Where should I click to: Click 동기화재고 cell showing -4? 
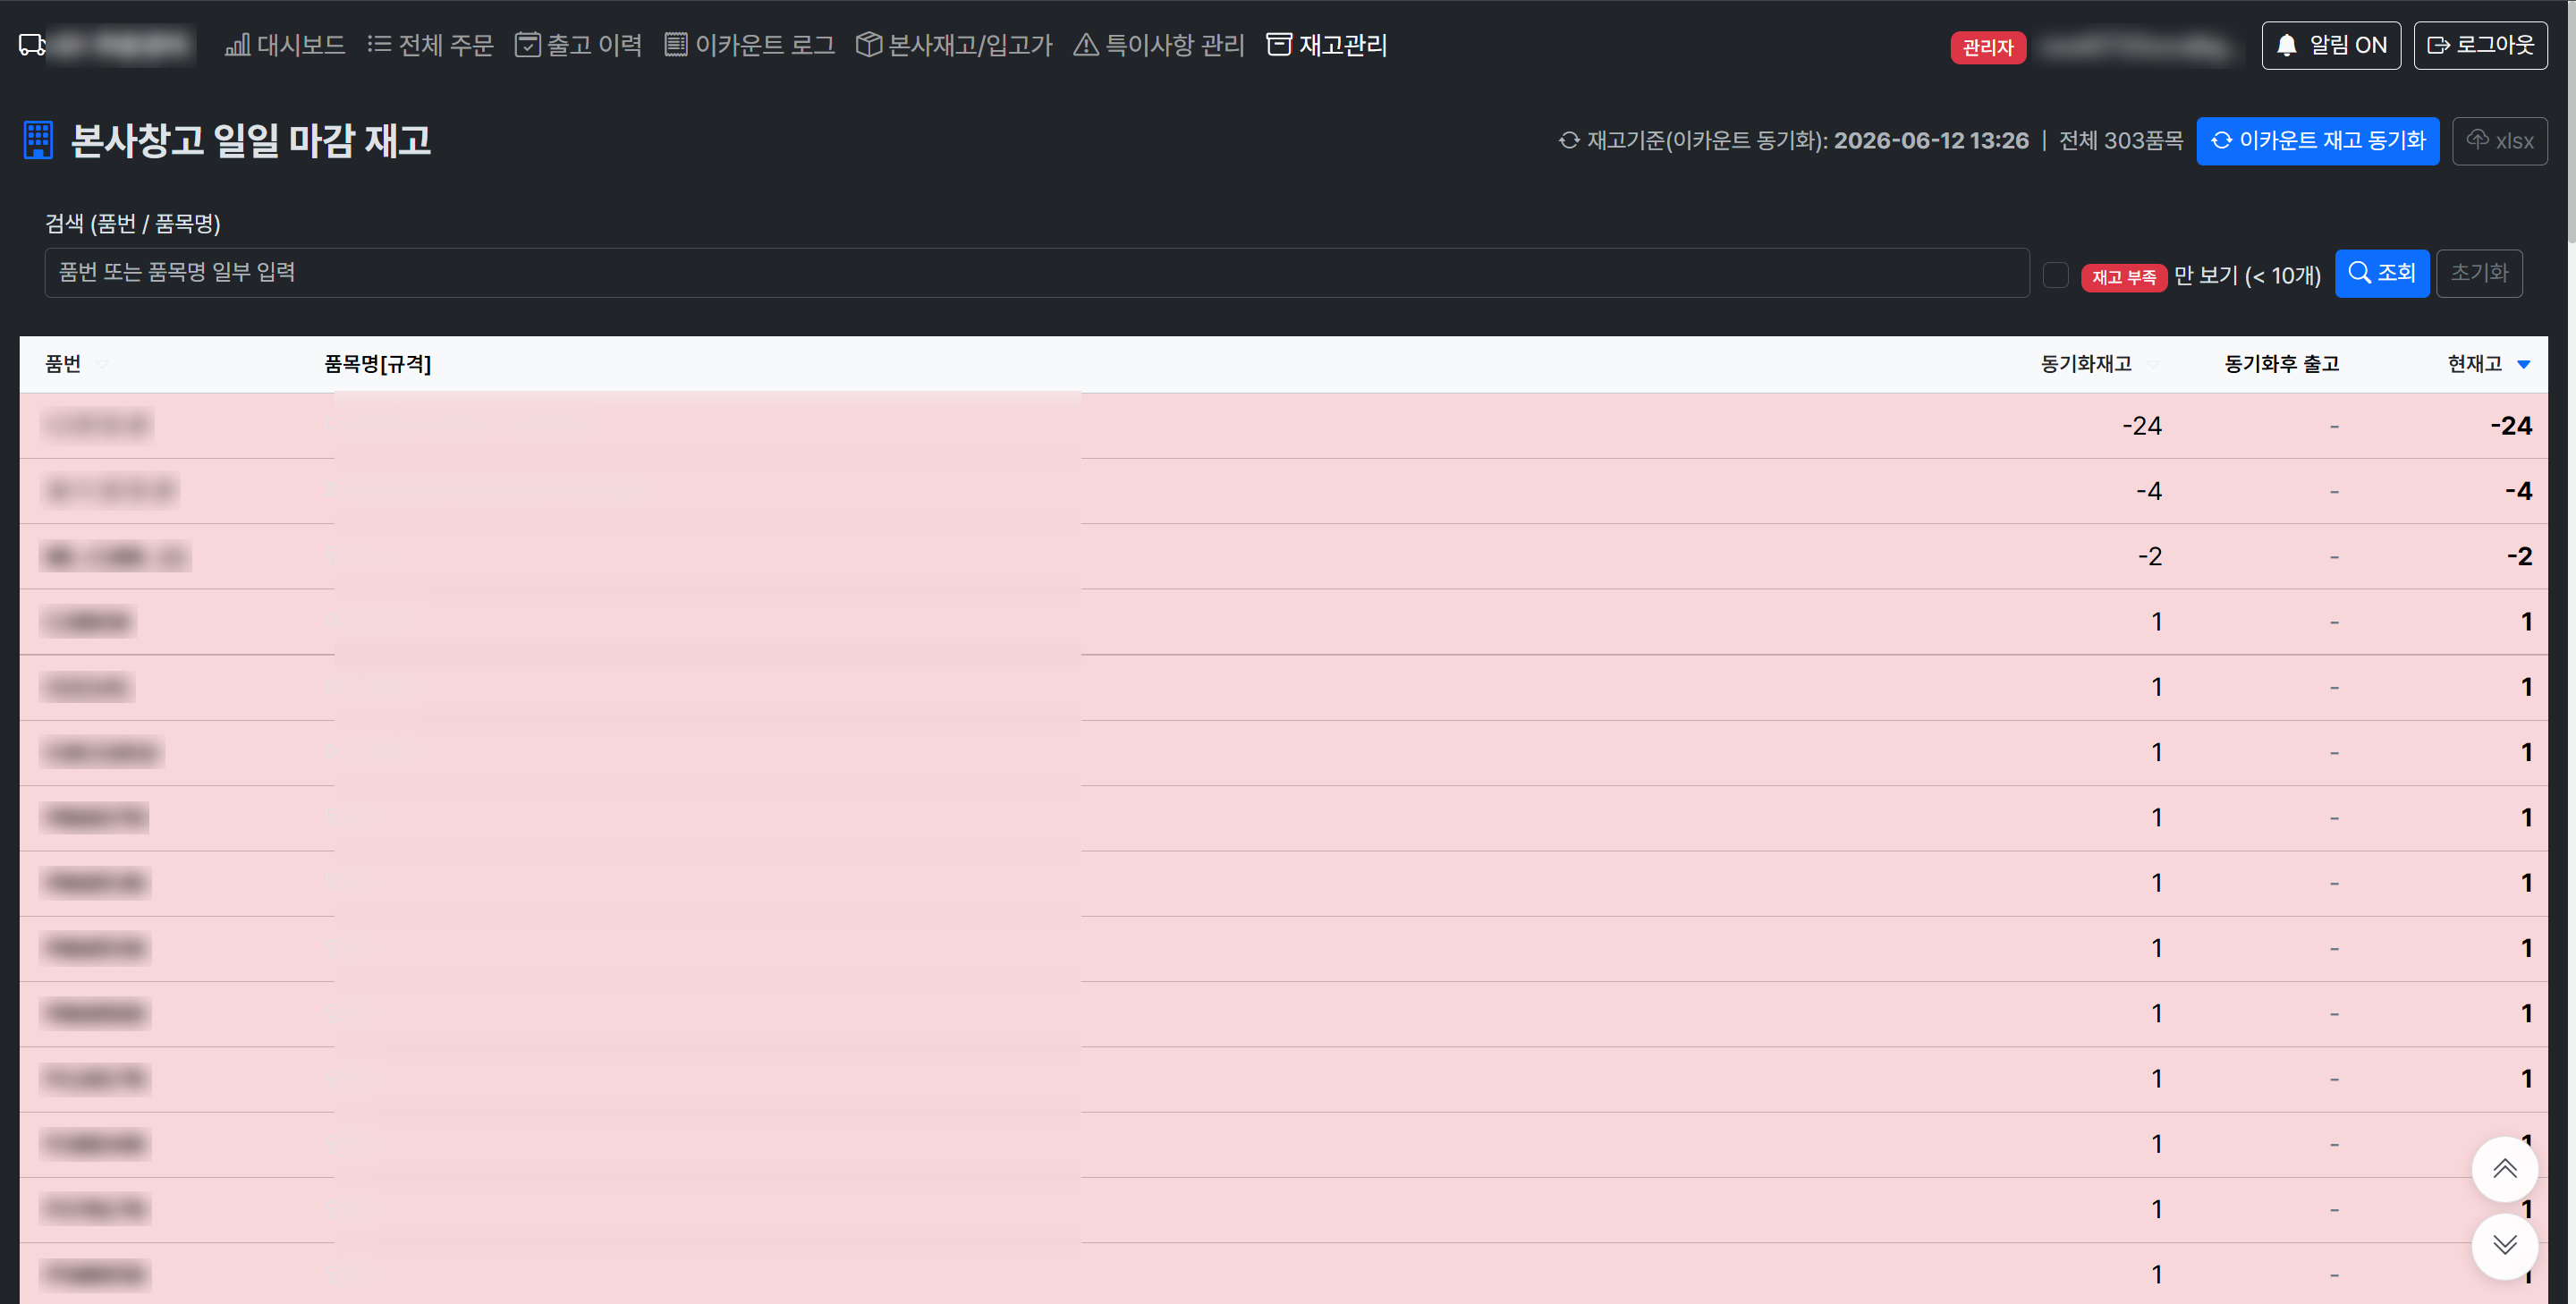coord(2148,491)
